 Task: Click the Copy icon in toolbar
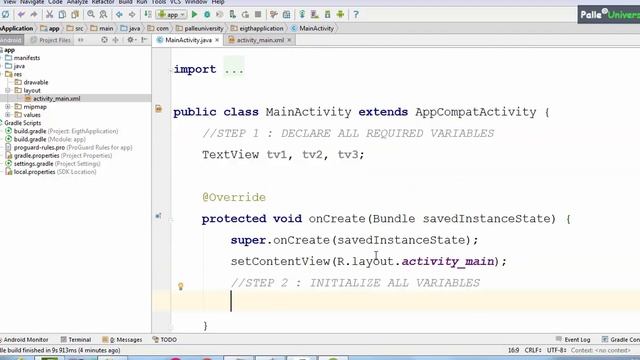point(62,15)
